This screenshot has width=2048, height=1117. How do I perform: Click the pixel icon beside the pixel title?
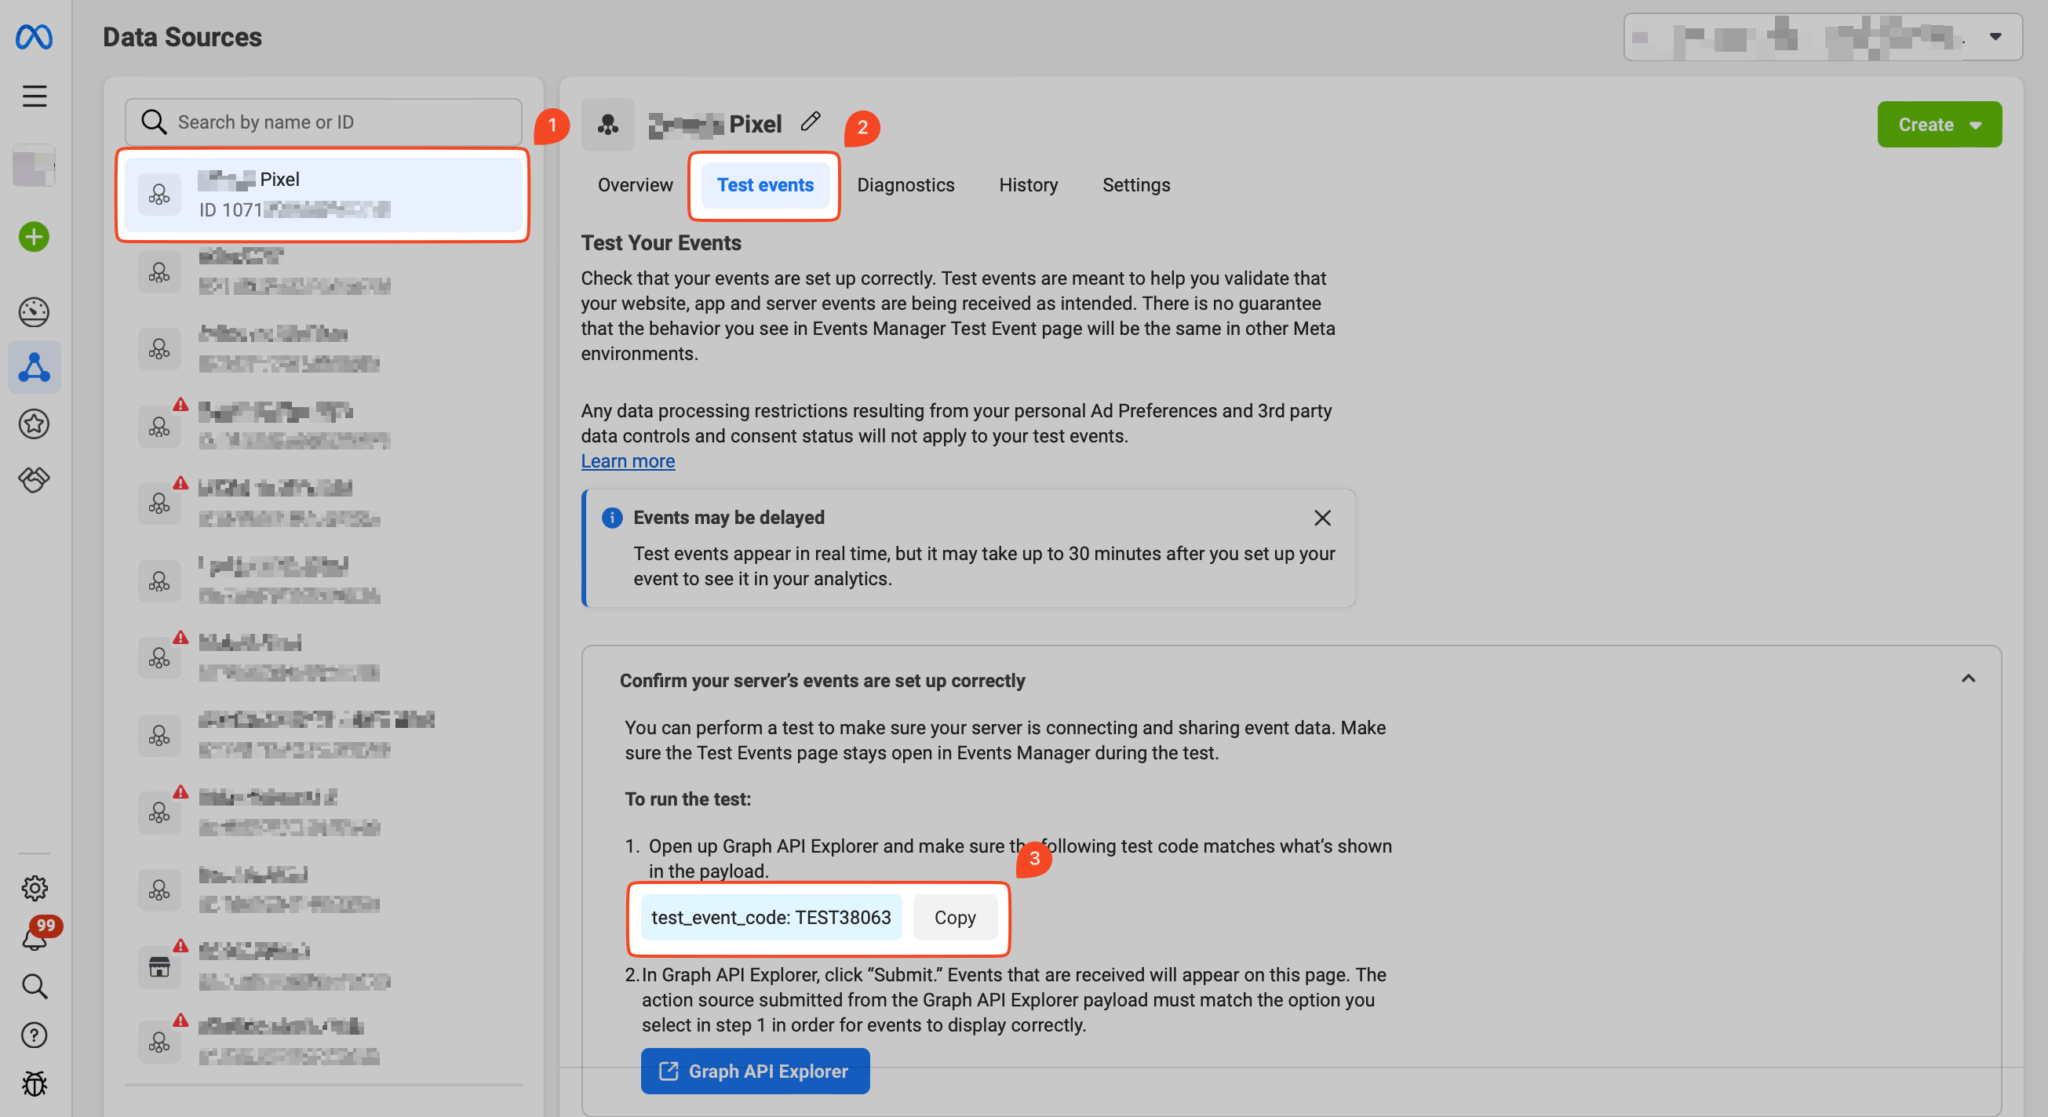point(608,125)
